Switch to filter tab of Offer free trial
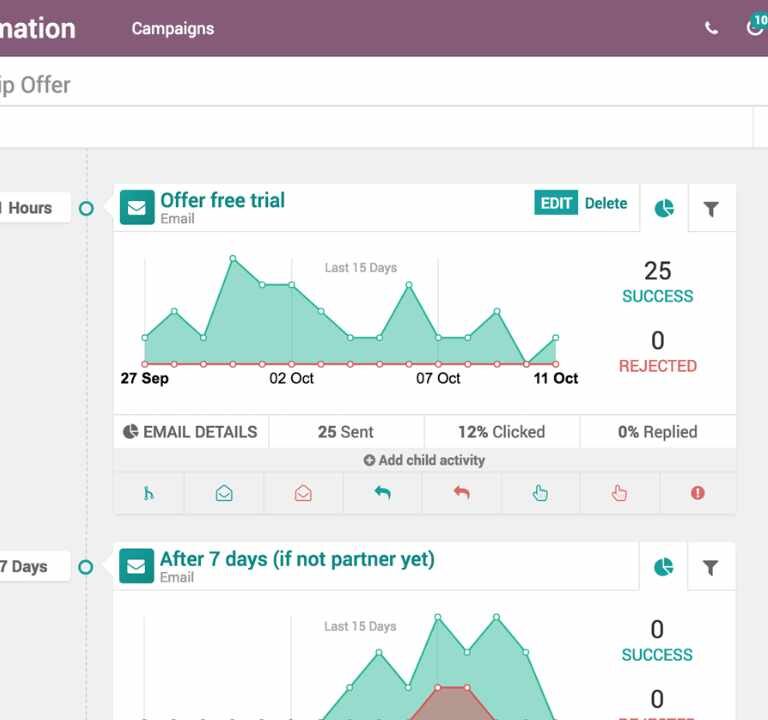The width and height of the screenshot is (768, 720). 711,208
